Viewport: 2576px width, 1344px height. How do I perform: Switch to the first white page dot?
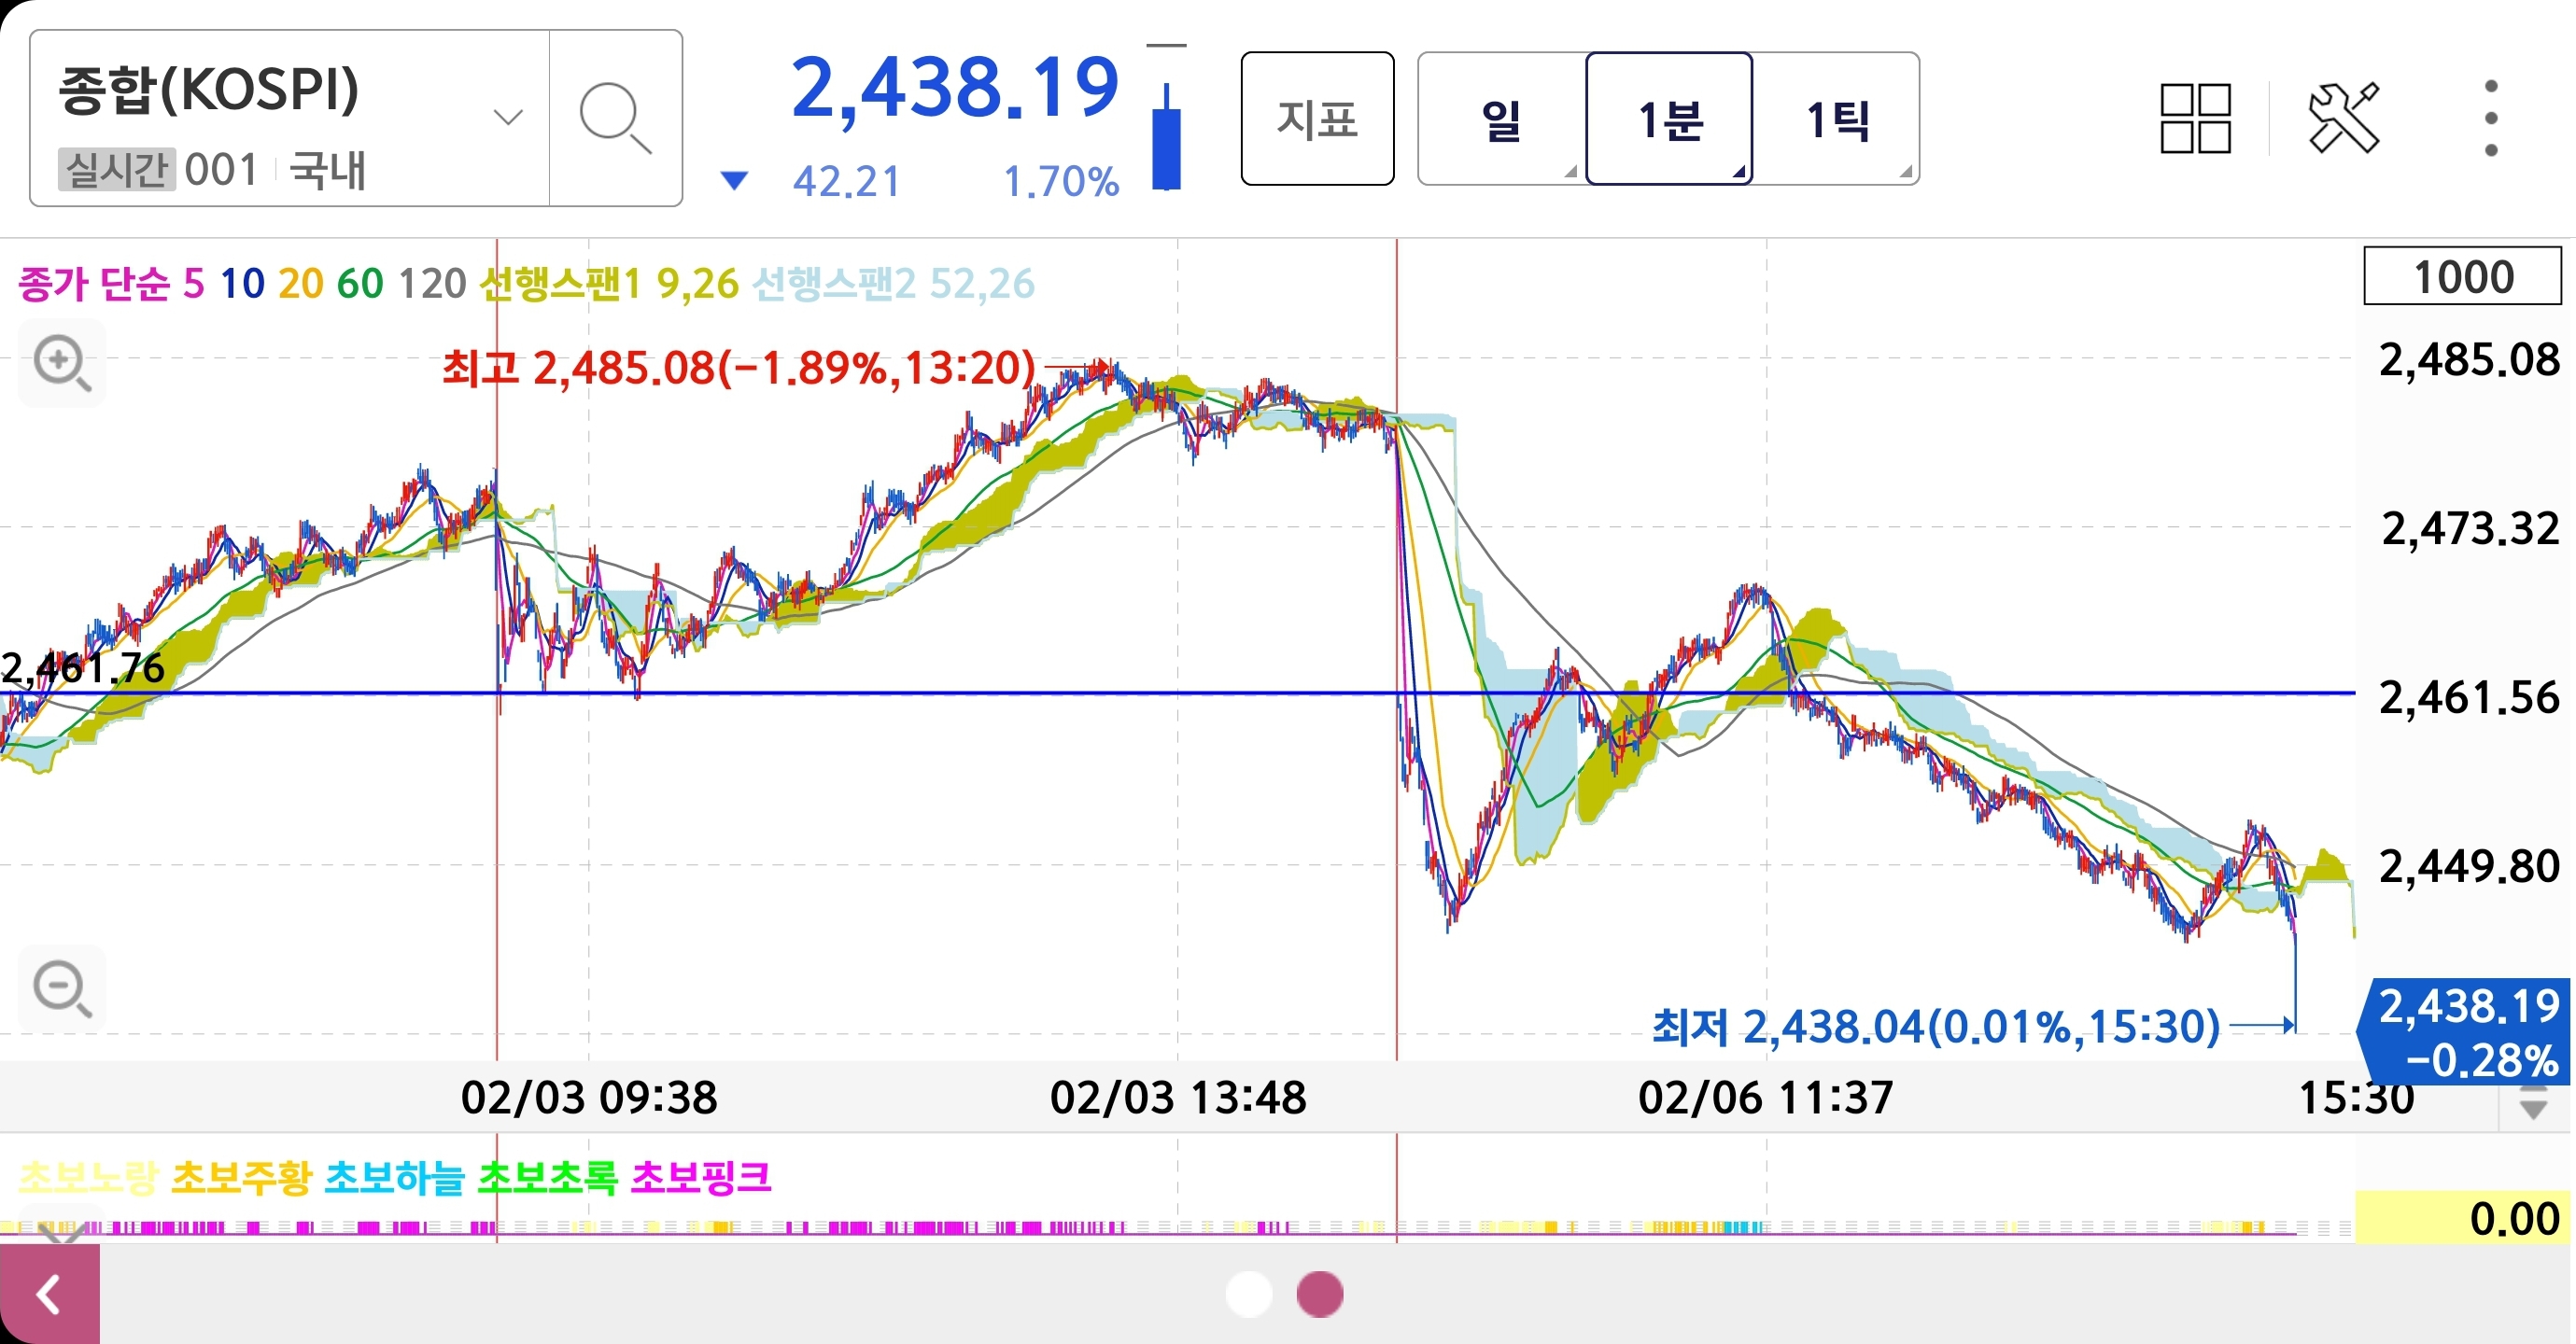click(1248, 1294)
